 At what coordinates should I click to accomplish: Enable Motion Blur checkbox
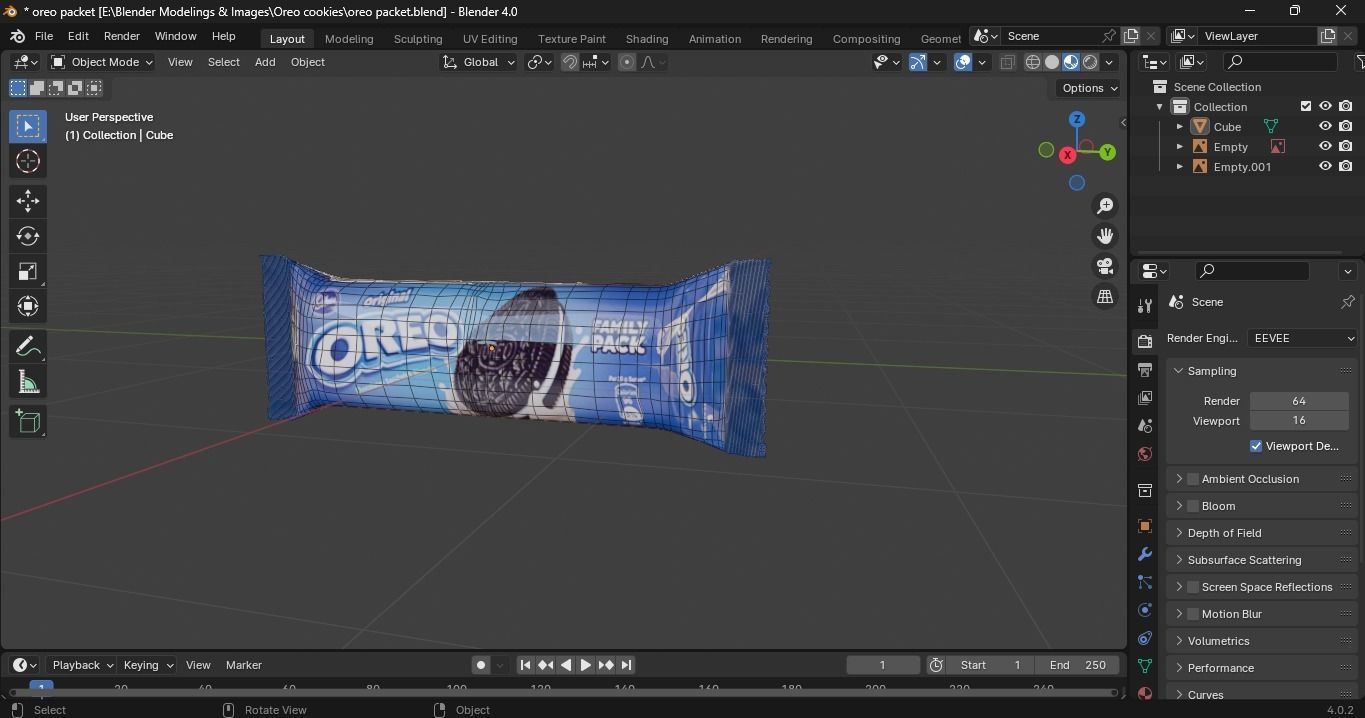tap(1193, 614)
